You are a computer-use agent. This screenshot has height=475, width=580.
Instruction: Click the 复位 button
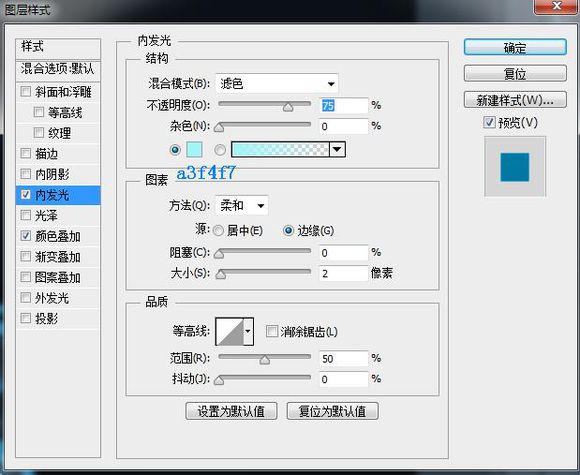click(515, 74)
